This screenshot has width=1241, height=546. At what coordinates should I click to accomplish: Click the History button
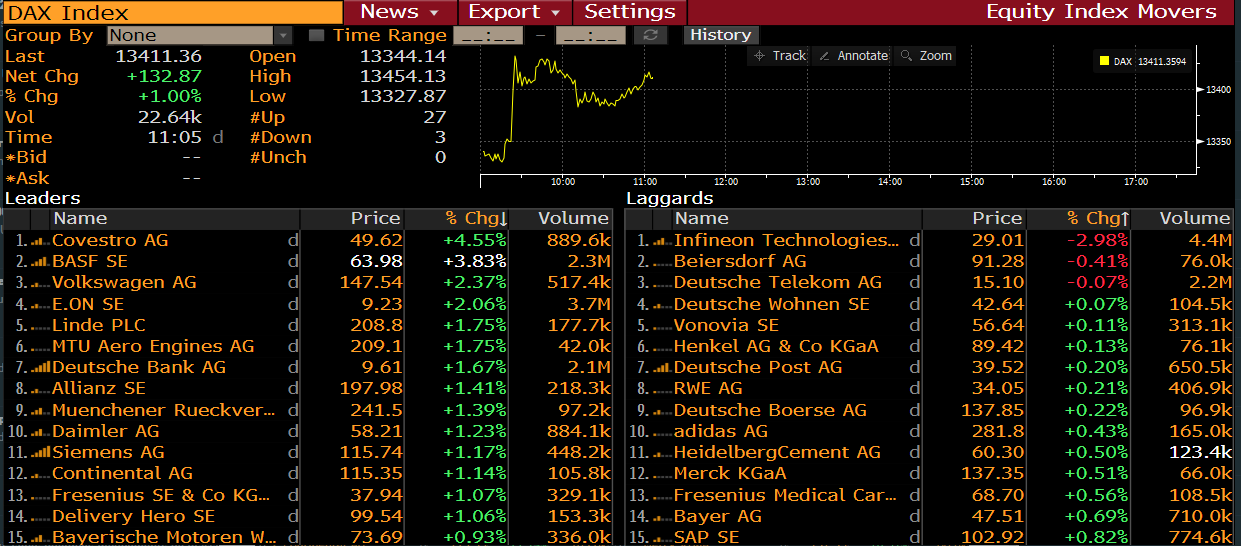coord(720,35)
